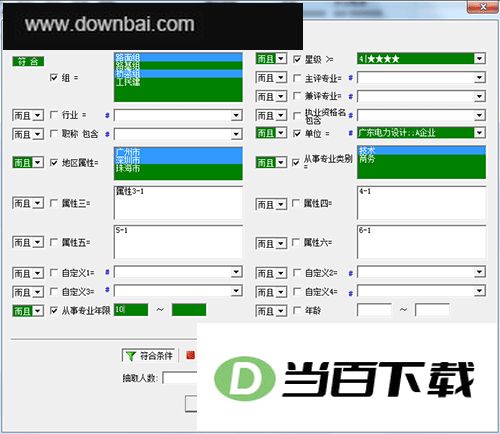This screenshot has height=434, width=500.
Task: Click the # marker beside 自定义4
Action: point(350,293)
